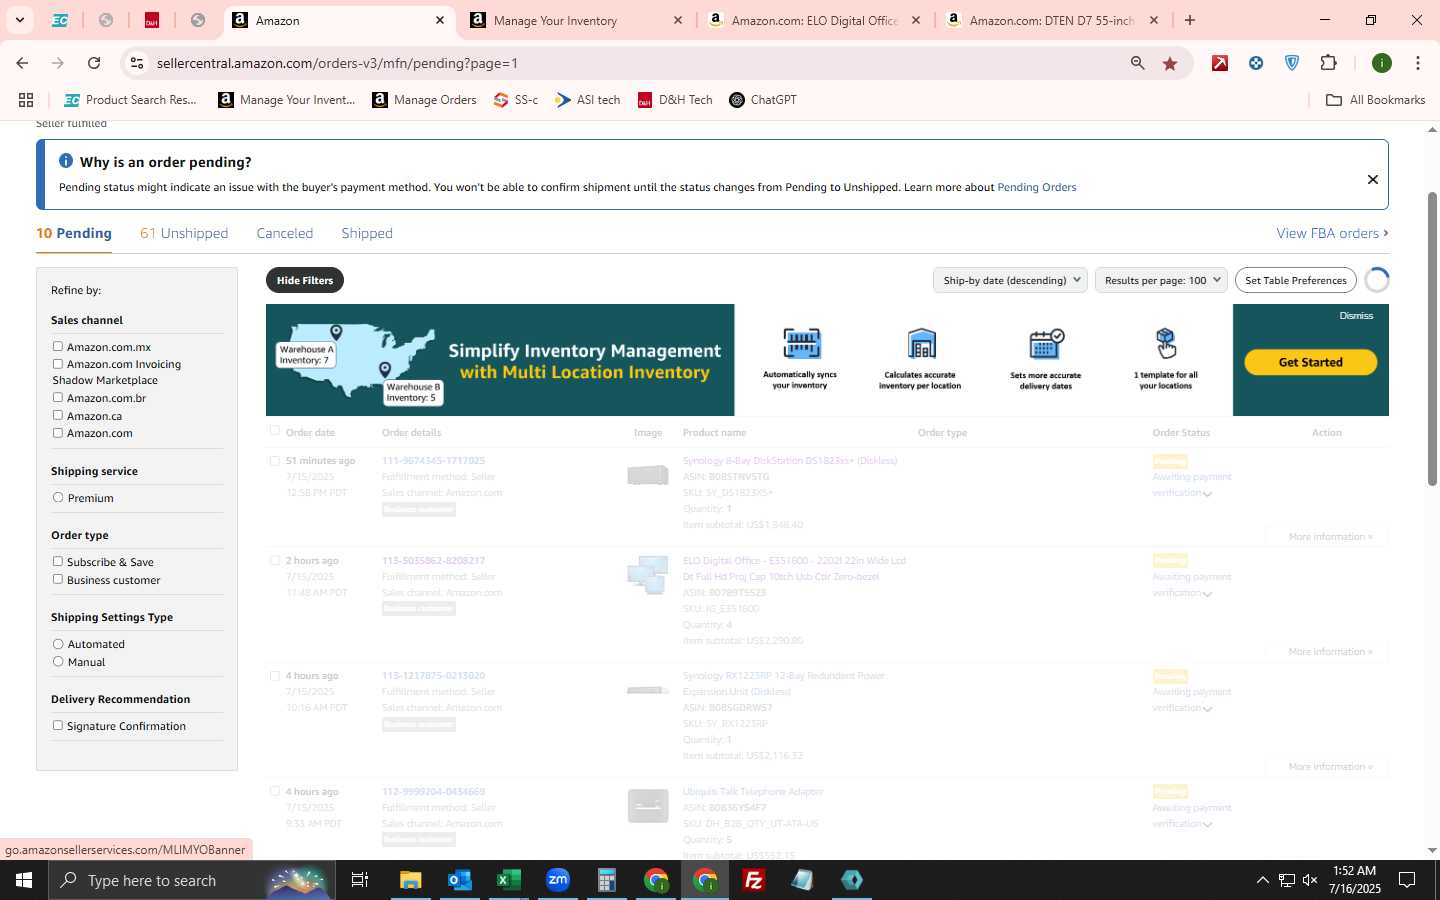The width and height of the screenshot is (1440, 900).
Task: Reload the Seller Central page
Action: point(94,63)
